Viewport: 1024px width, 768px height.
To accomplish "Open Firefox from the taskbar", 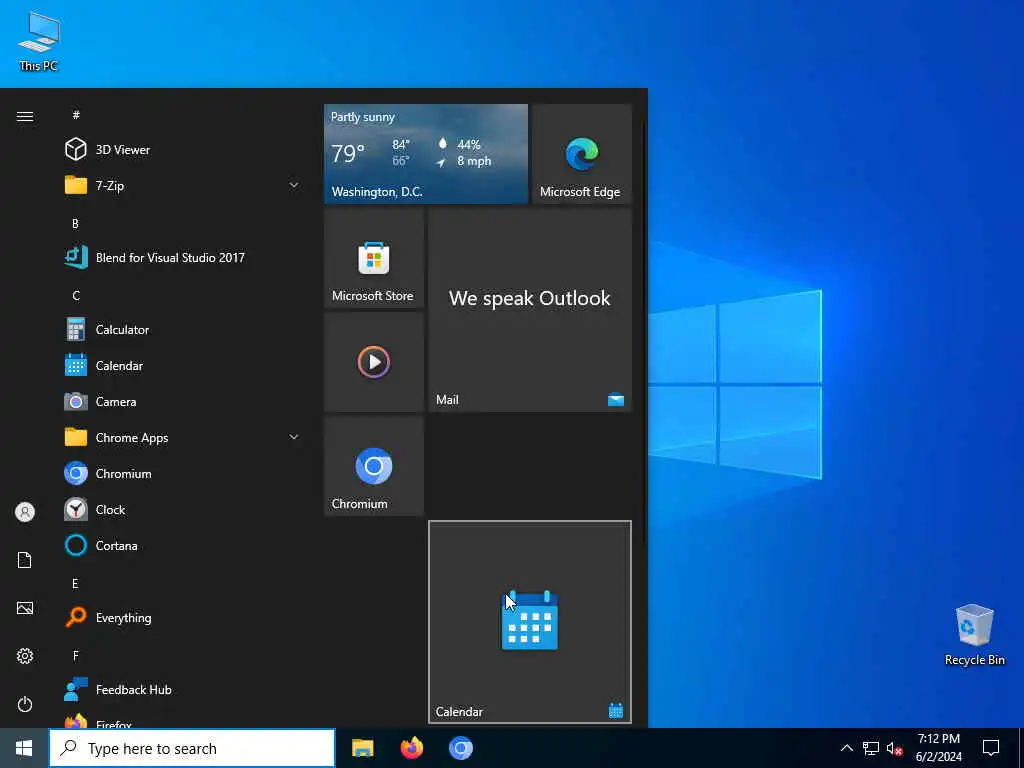I will [411, 748].
